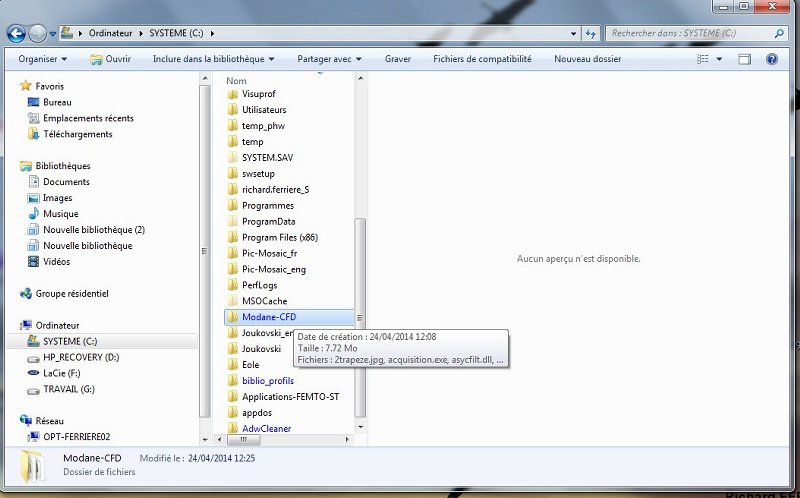Go back with the blue Back arrow
The image size is (800, 498).
[16, 34]
